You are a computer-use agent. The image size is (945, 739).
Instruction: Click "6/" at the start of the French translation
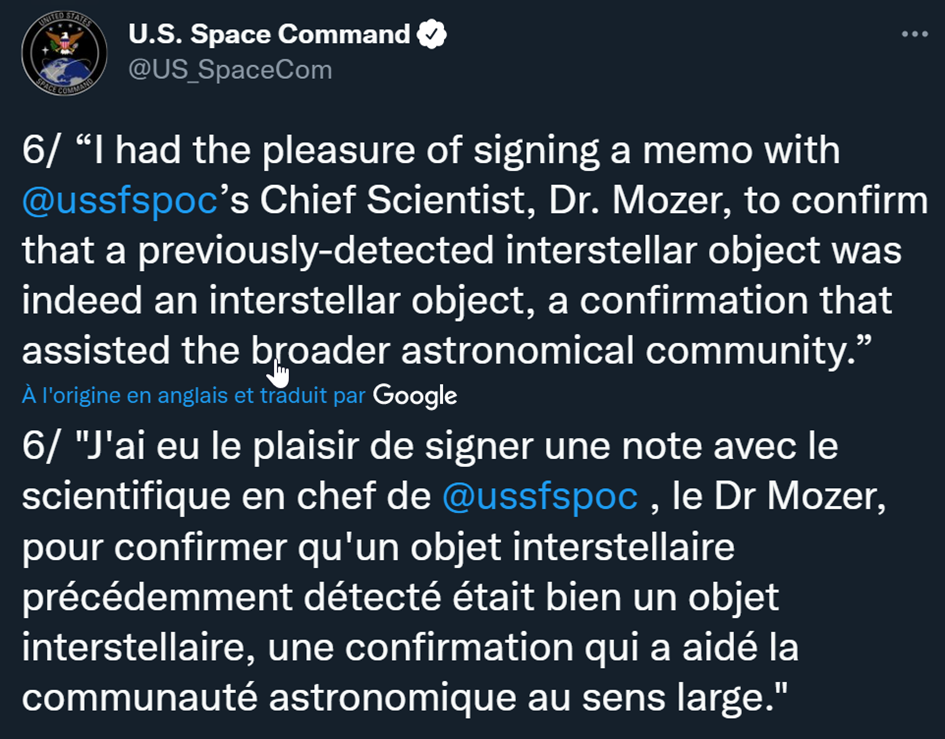click(41, 446)
